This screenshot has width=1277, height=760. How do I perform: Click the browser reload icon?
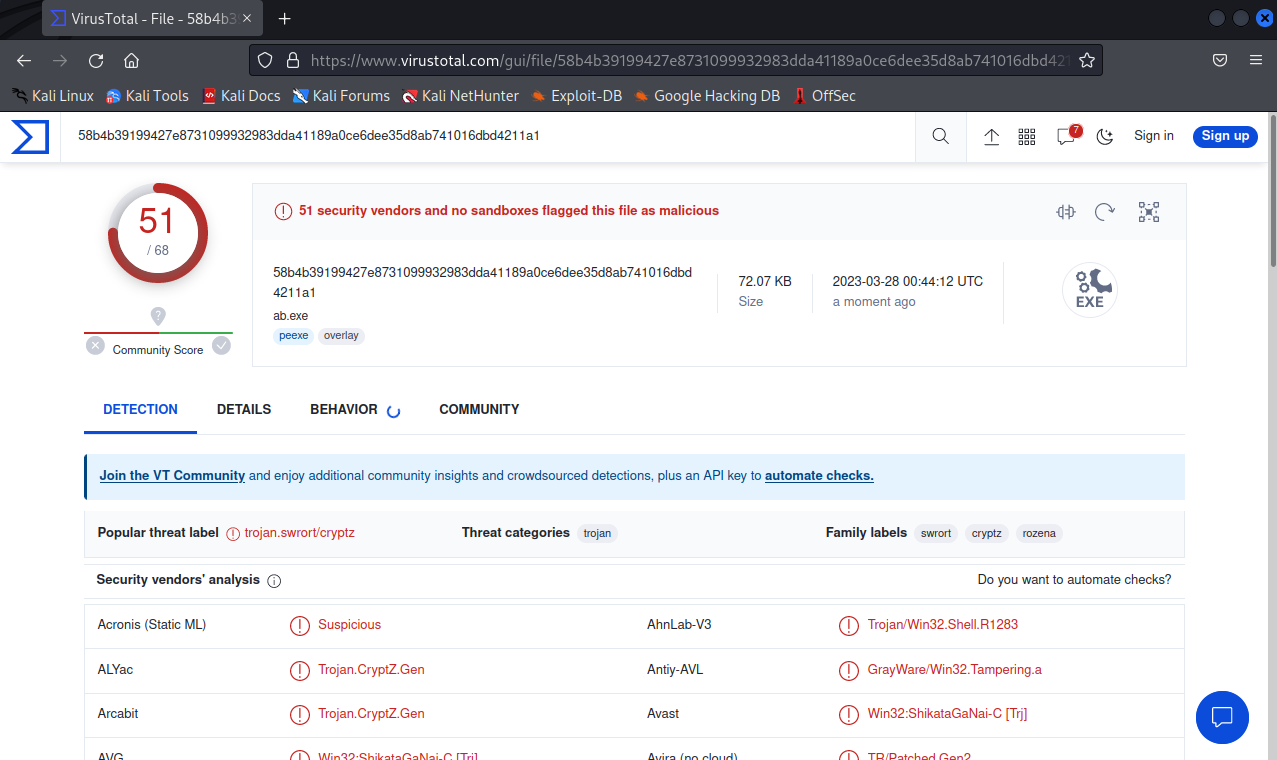click(x=96, y=60)
